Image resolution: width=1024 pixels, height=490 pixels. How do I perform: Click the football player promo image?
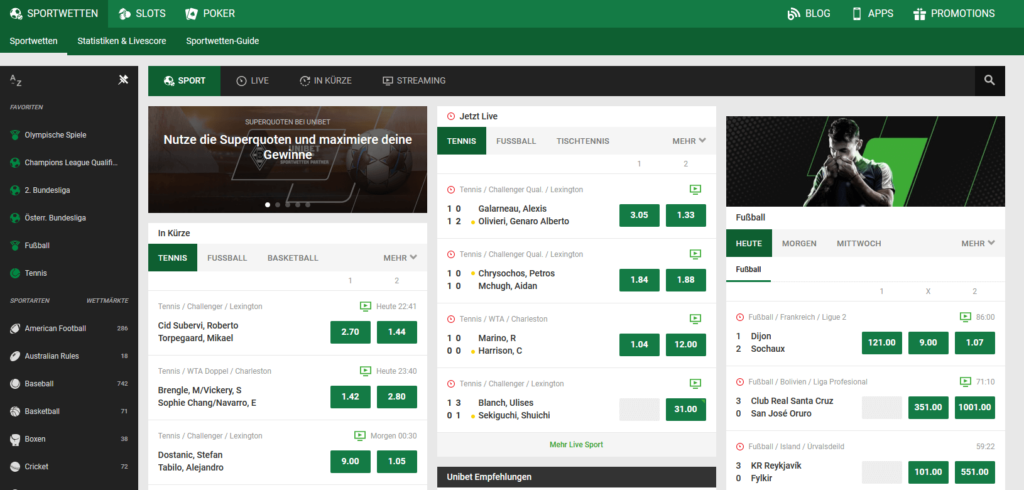[865, 161]
